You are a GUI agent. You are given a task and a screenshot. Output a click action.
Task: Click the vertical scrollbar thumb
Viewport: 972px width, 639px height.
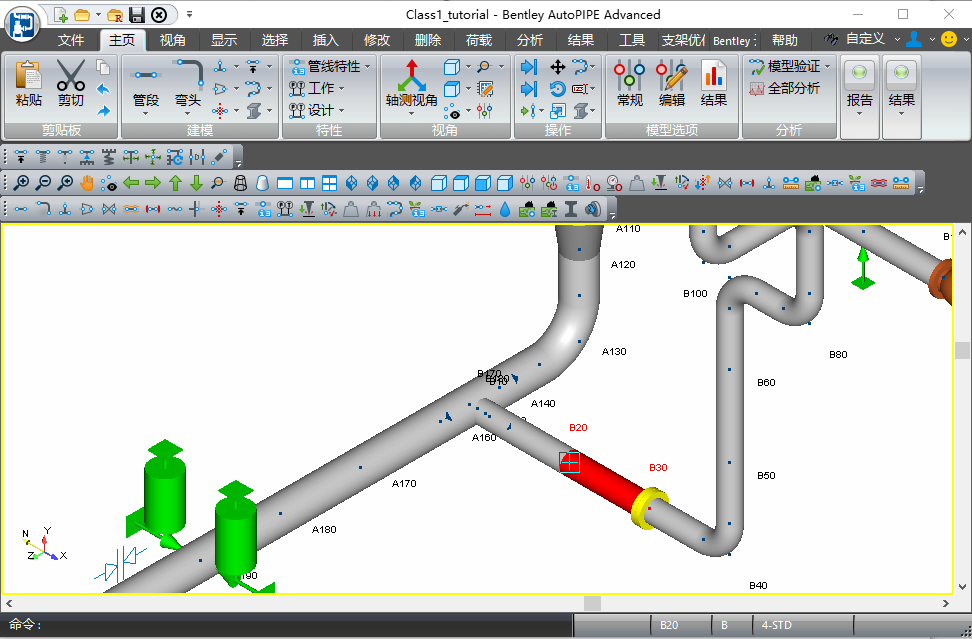tap(962, 350)
